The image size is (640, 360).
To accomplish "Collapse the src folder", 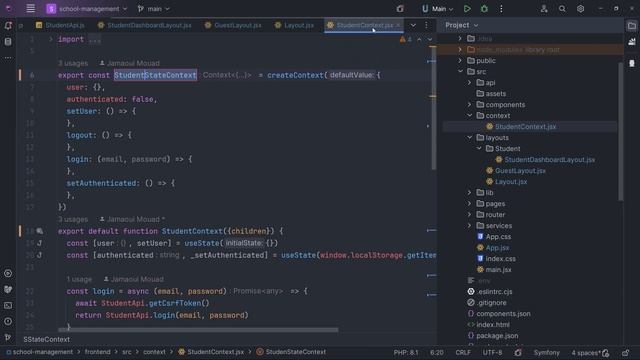I will (460, 71).
